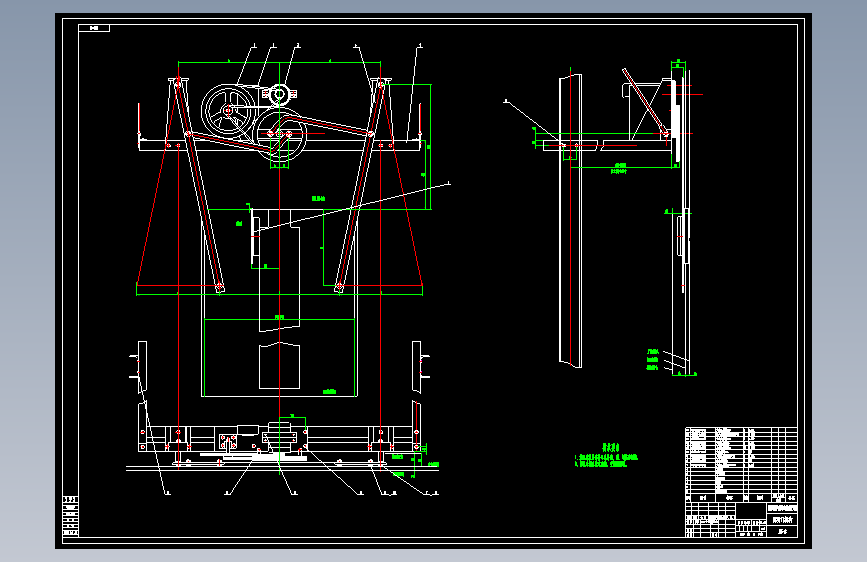Click the small rectangle in lower door panel
The image size is (867, 562).
[x=279, y=366]
